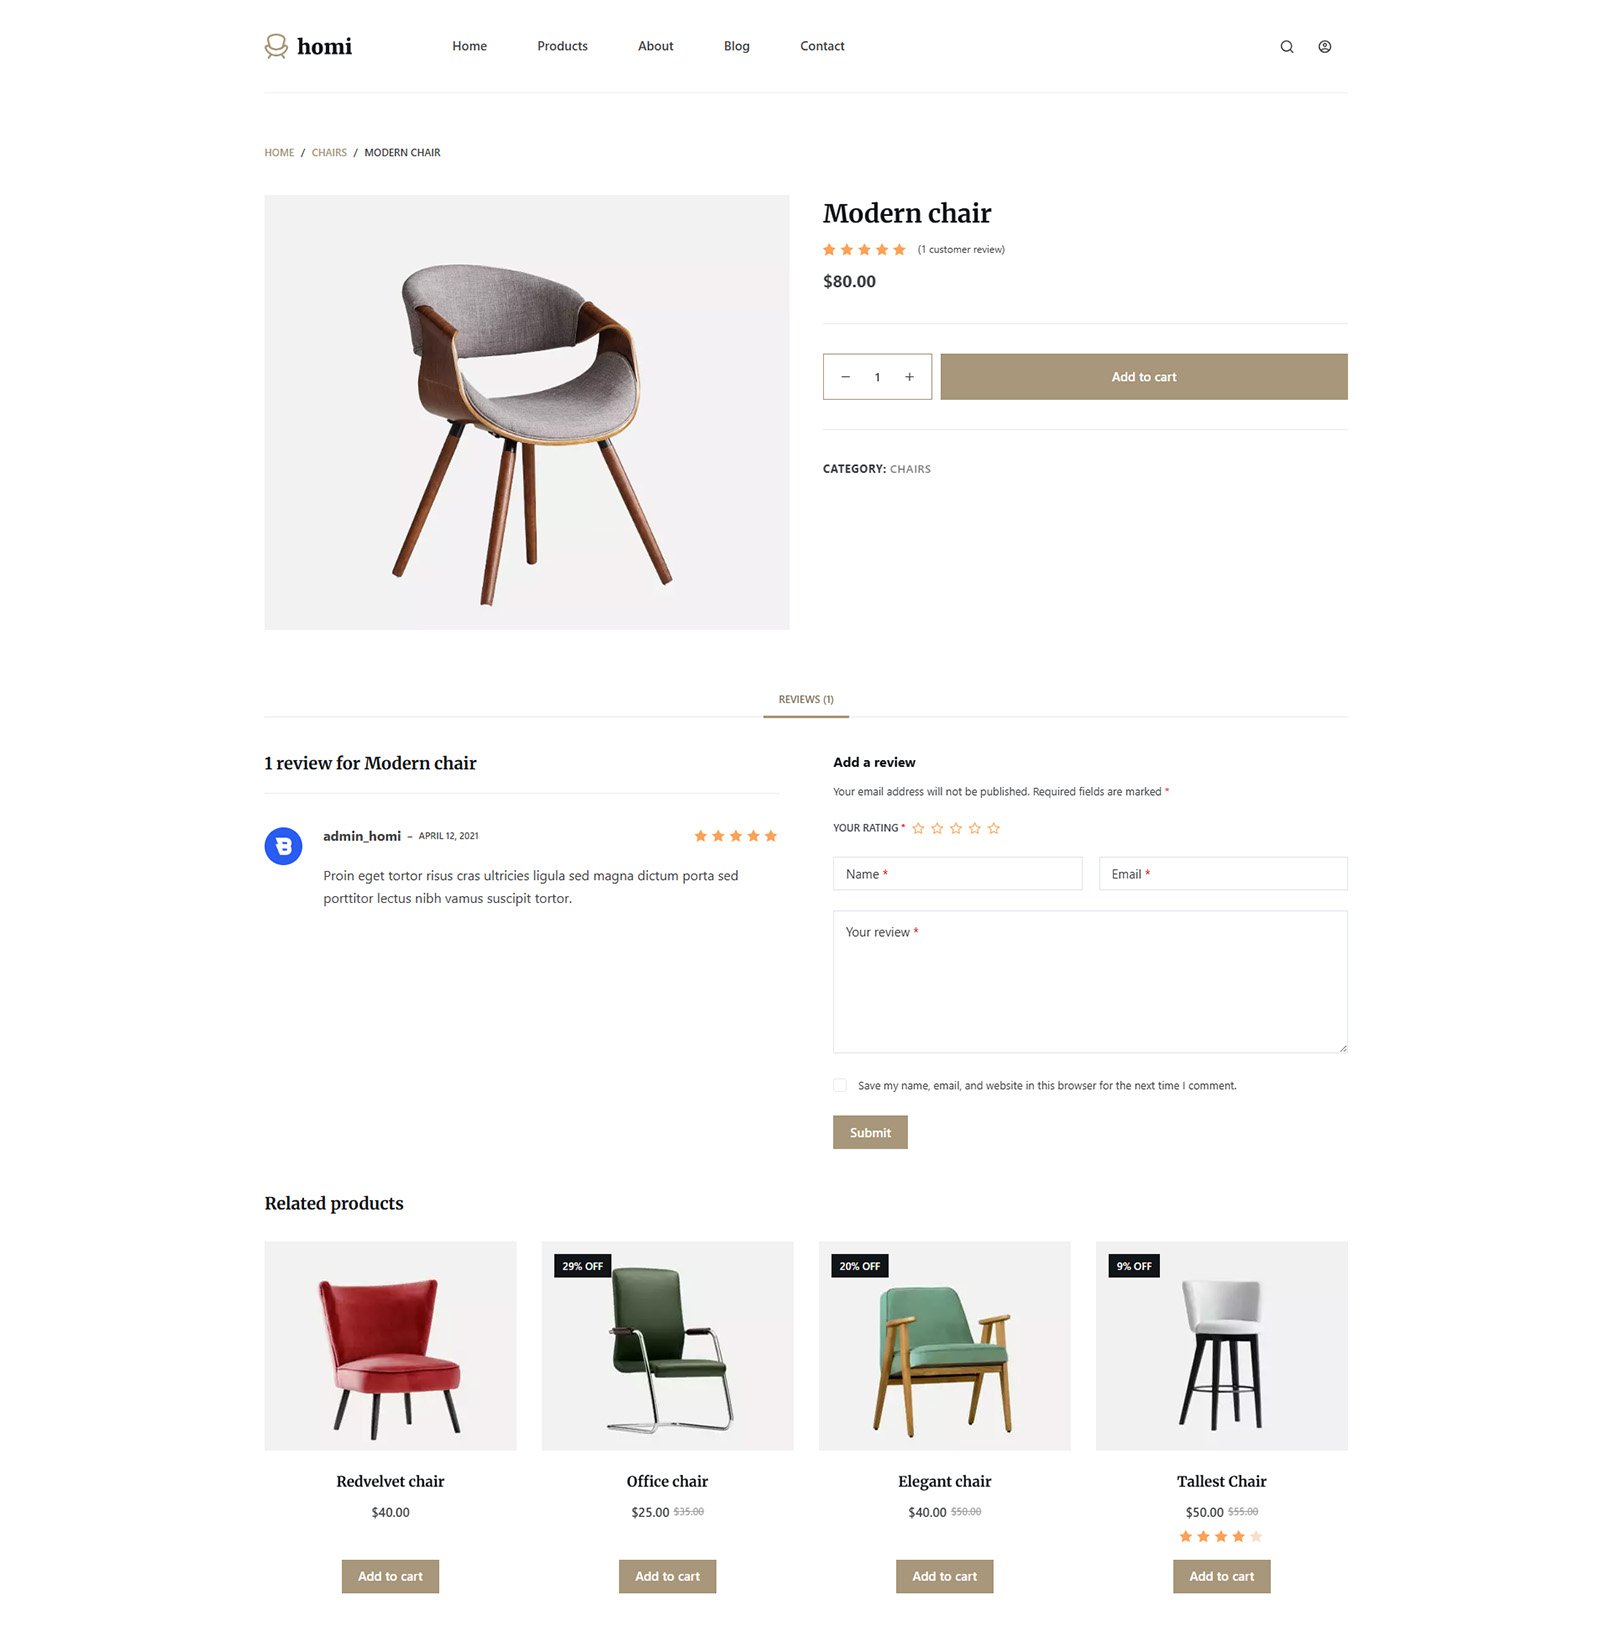Decrease quantity with minus button
The height and width of the screenshot is (1628, 1600).
click(846, 377)
